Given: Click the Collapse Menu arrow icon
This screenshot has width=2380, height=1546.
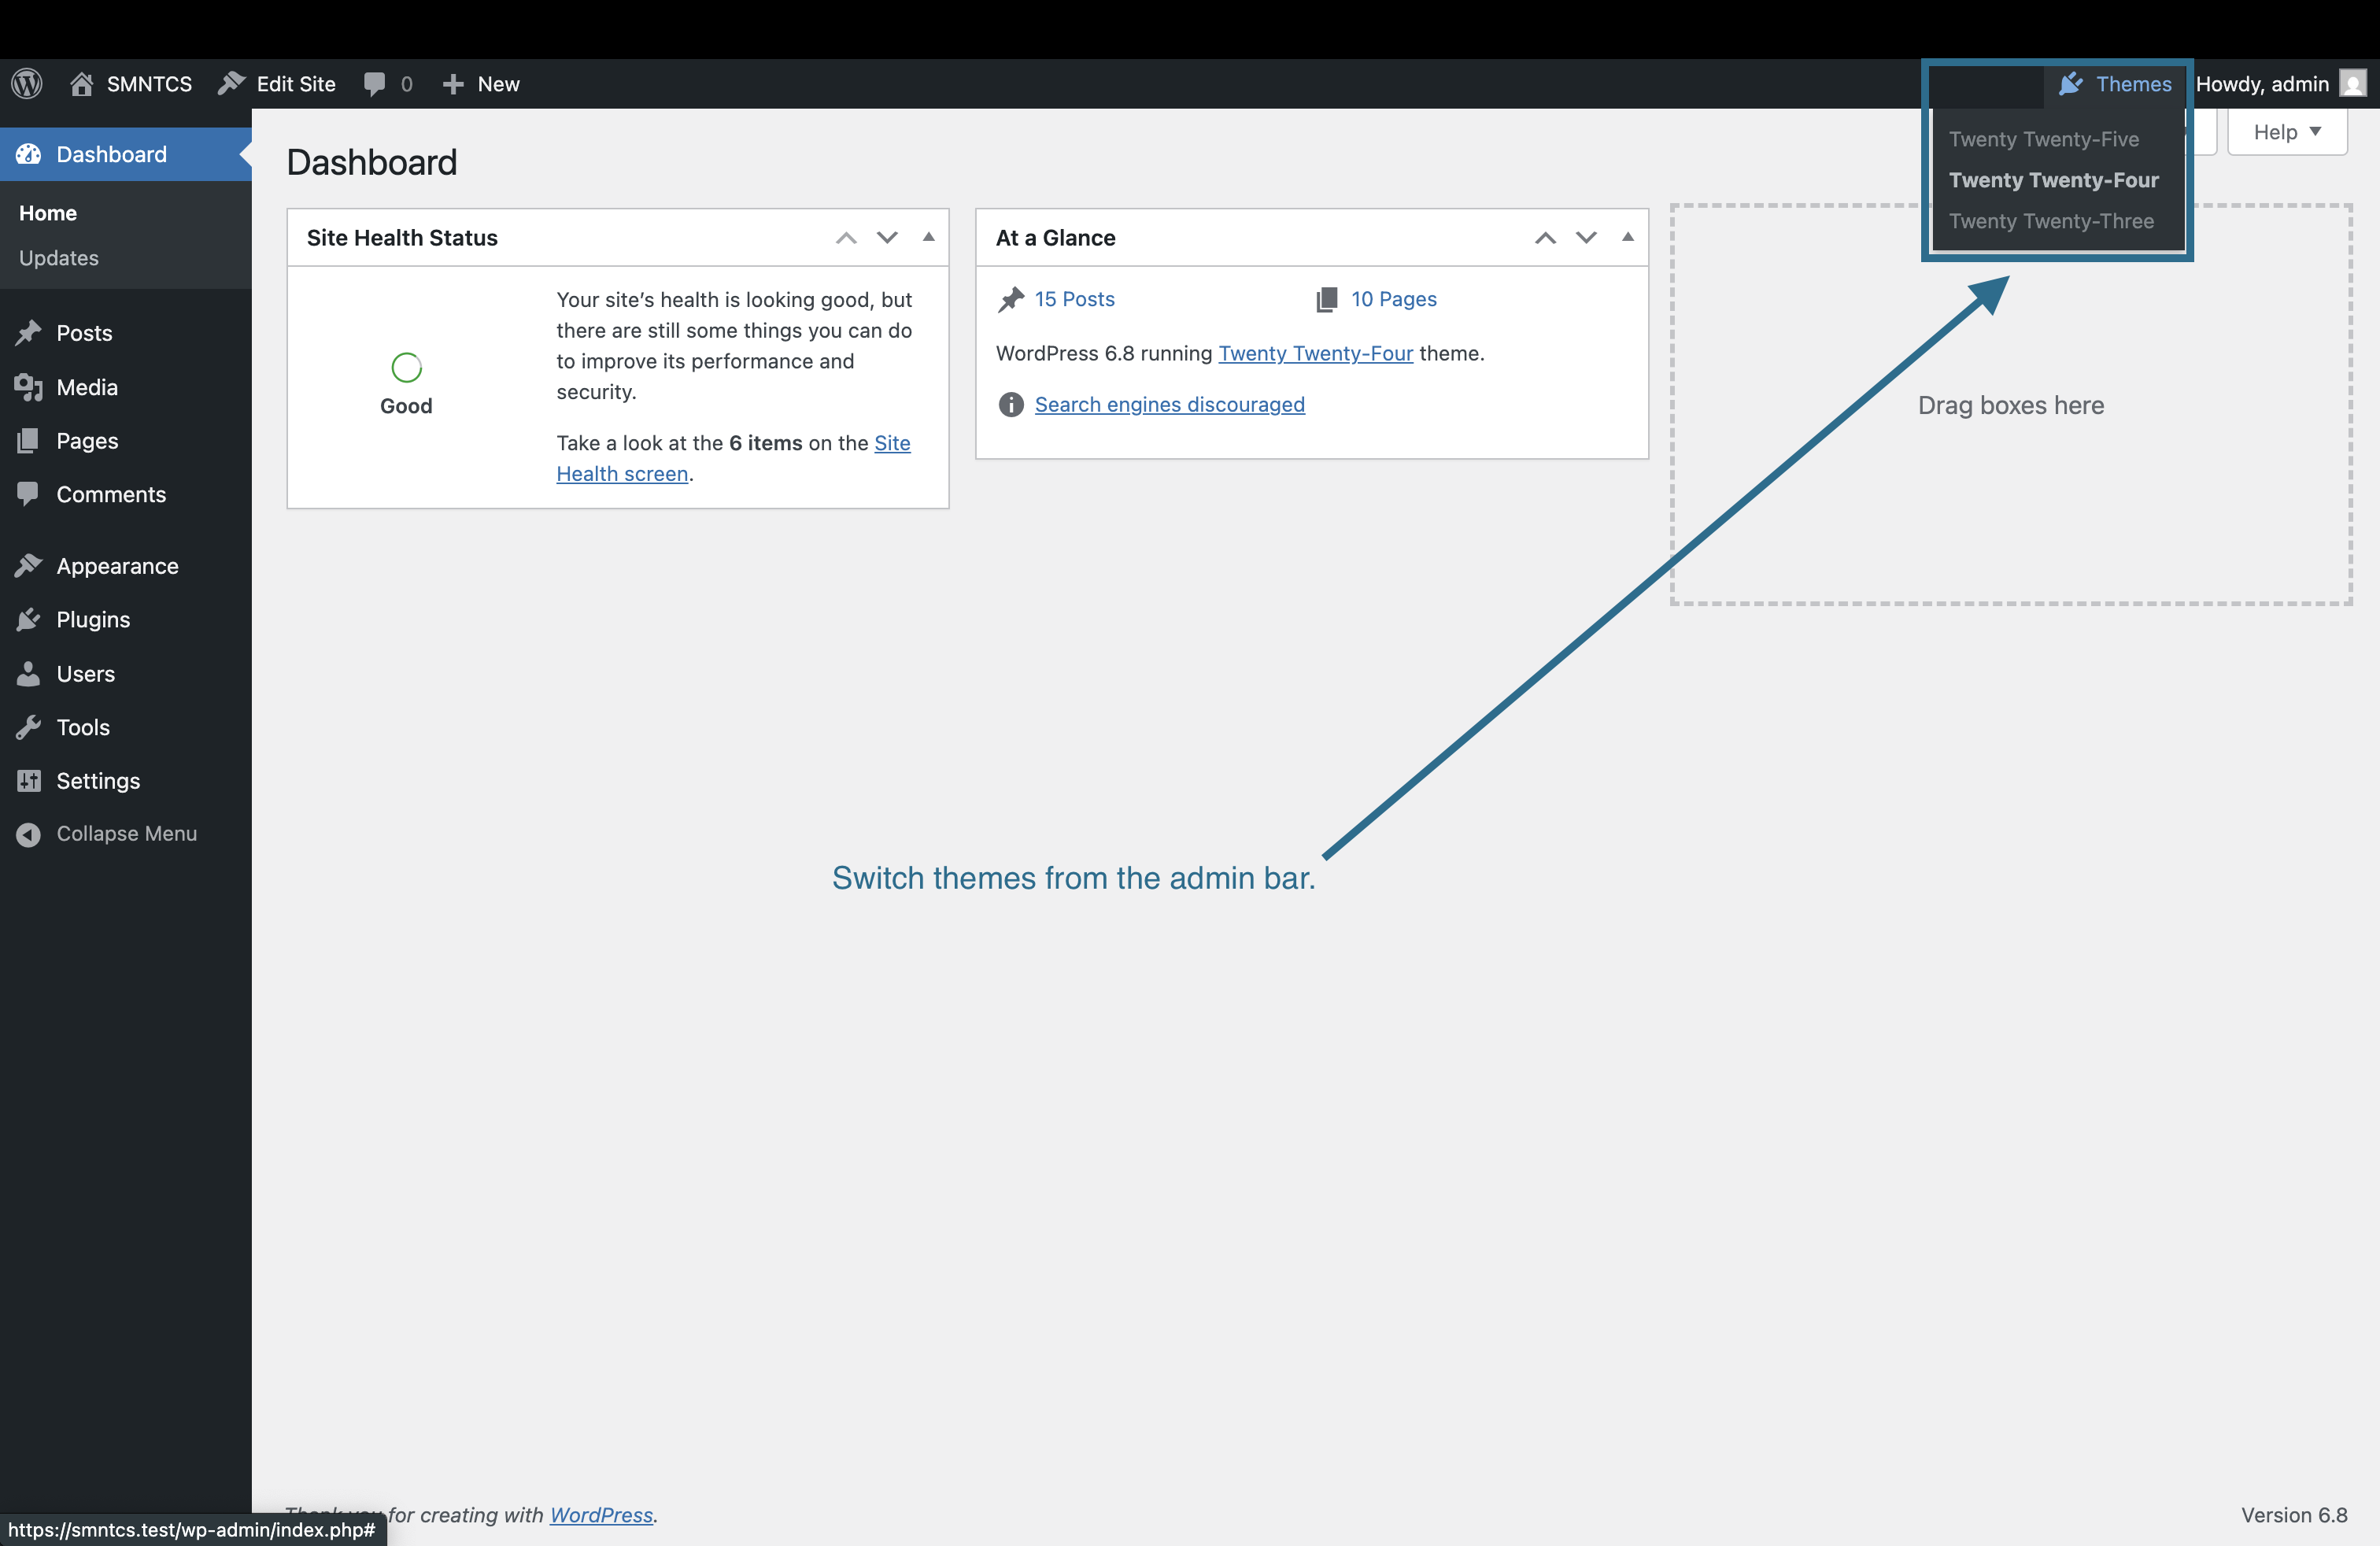Looking at the screenshot, I should pos(29,834).
